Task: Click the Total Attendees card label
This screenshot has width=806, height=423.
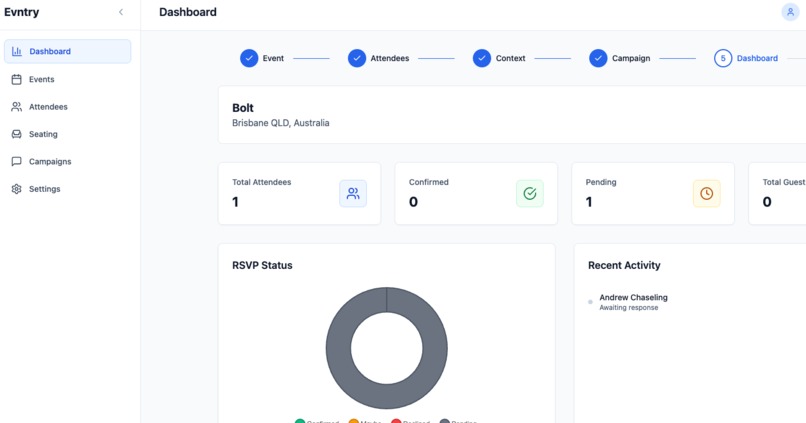Action: (262, 182)
